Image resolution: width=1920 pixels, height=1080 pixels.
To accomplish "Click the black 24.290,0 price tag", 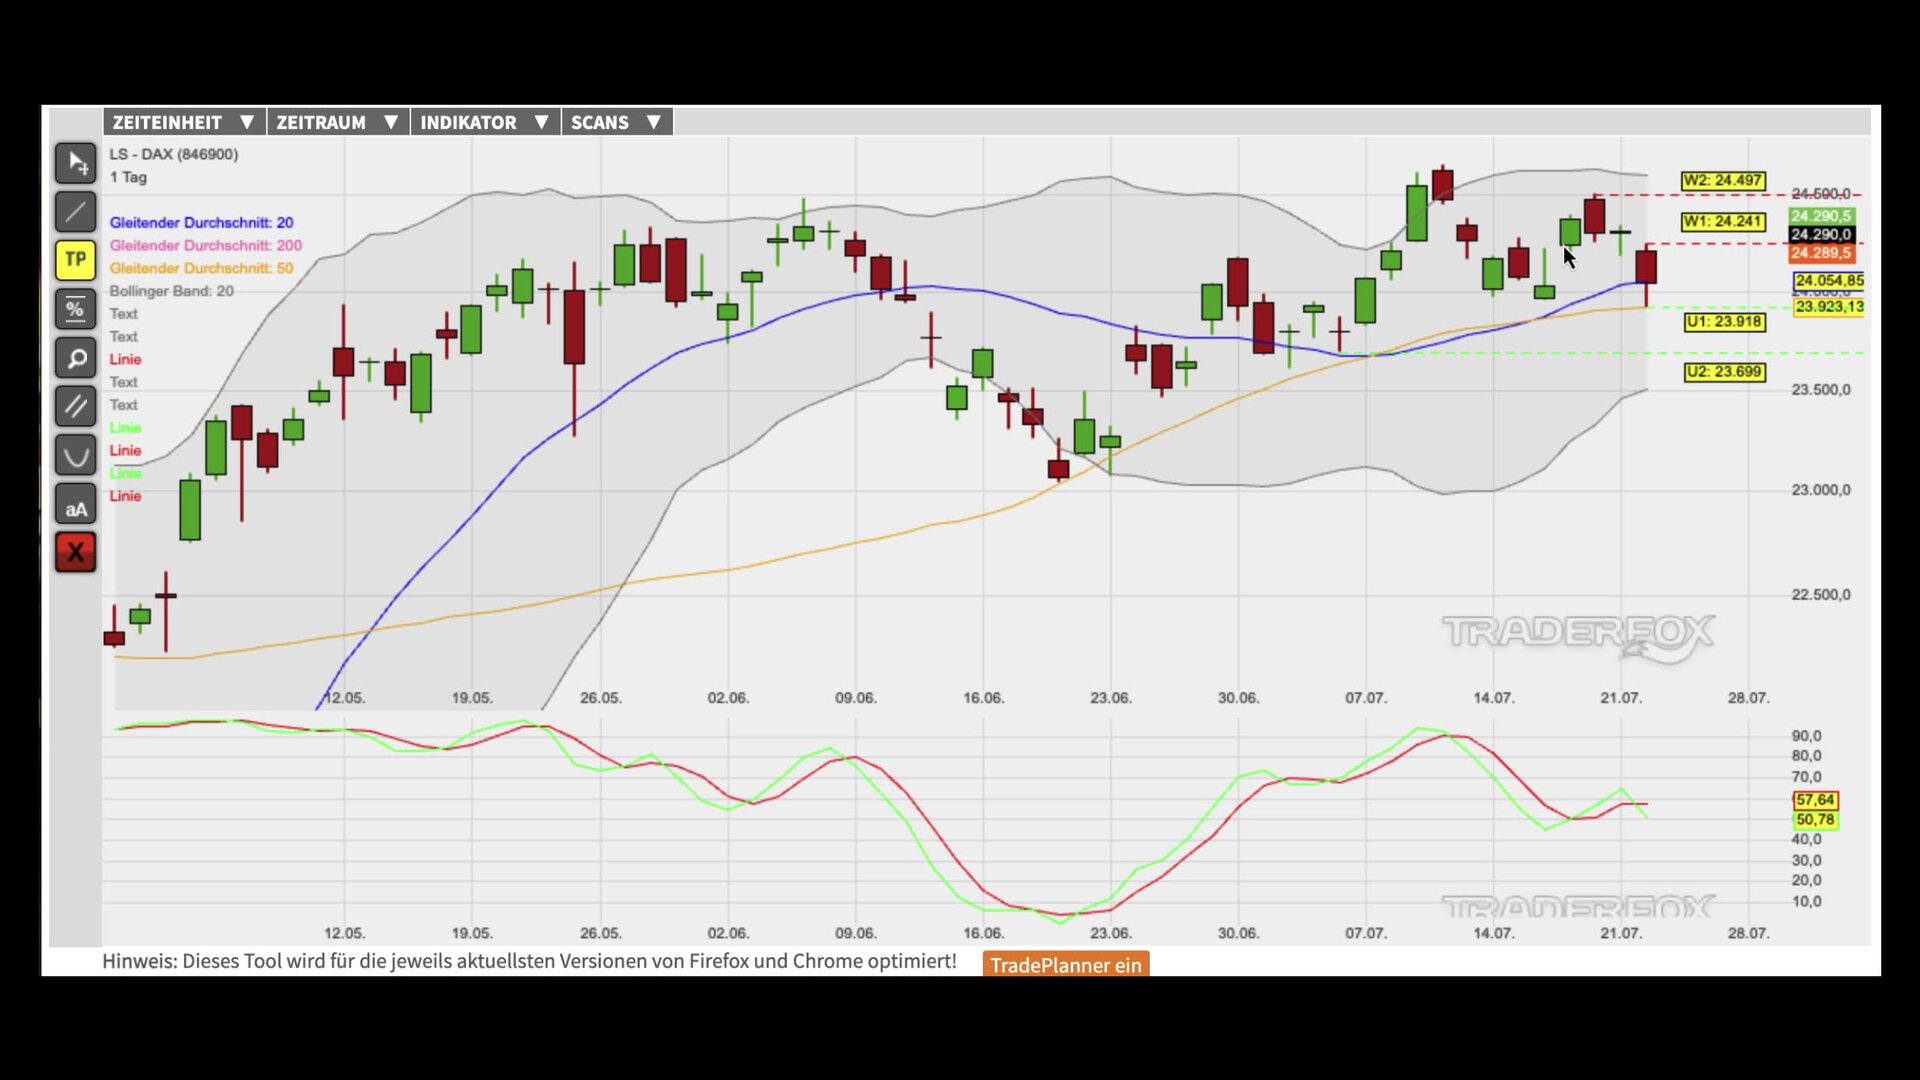I will 1821,235.
